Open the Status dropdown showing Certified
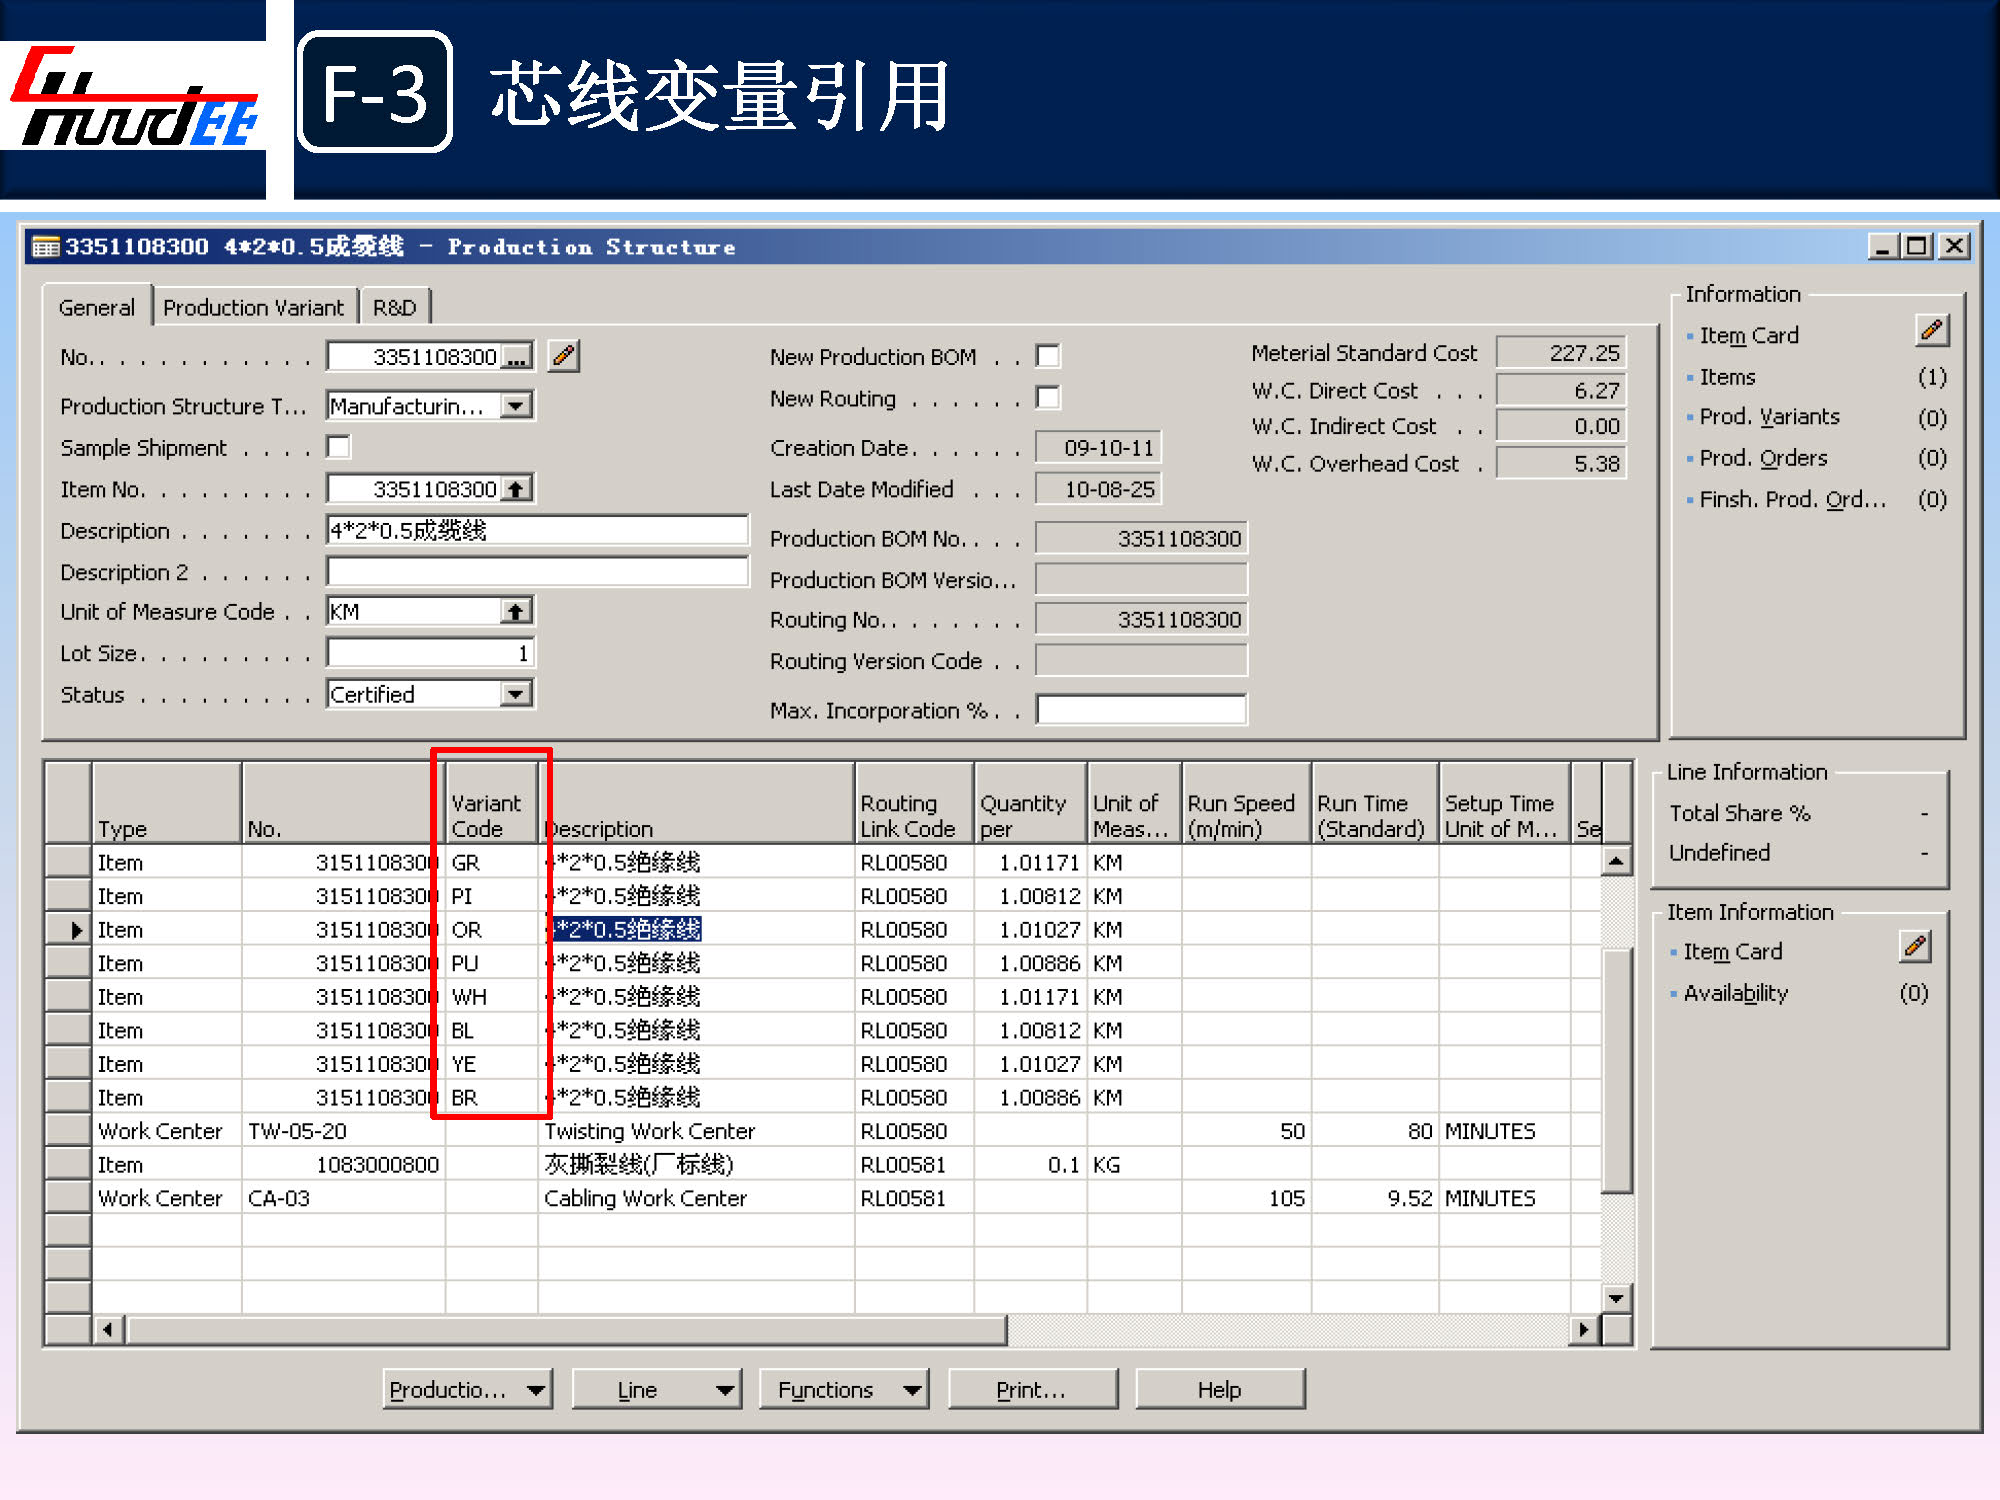 [516, 693]
